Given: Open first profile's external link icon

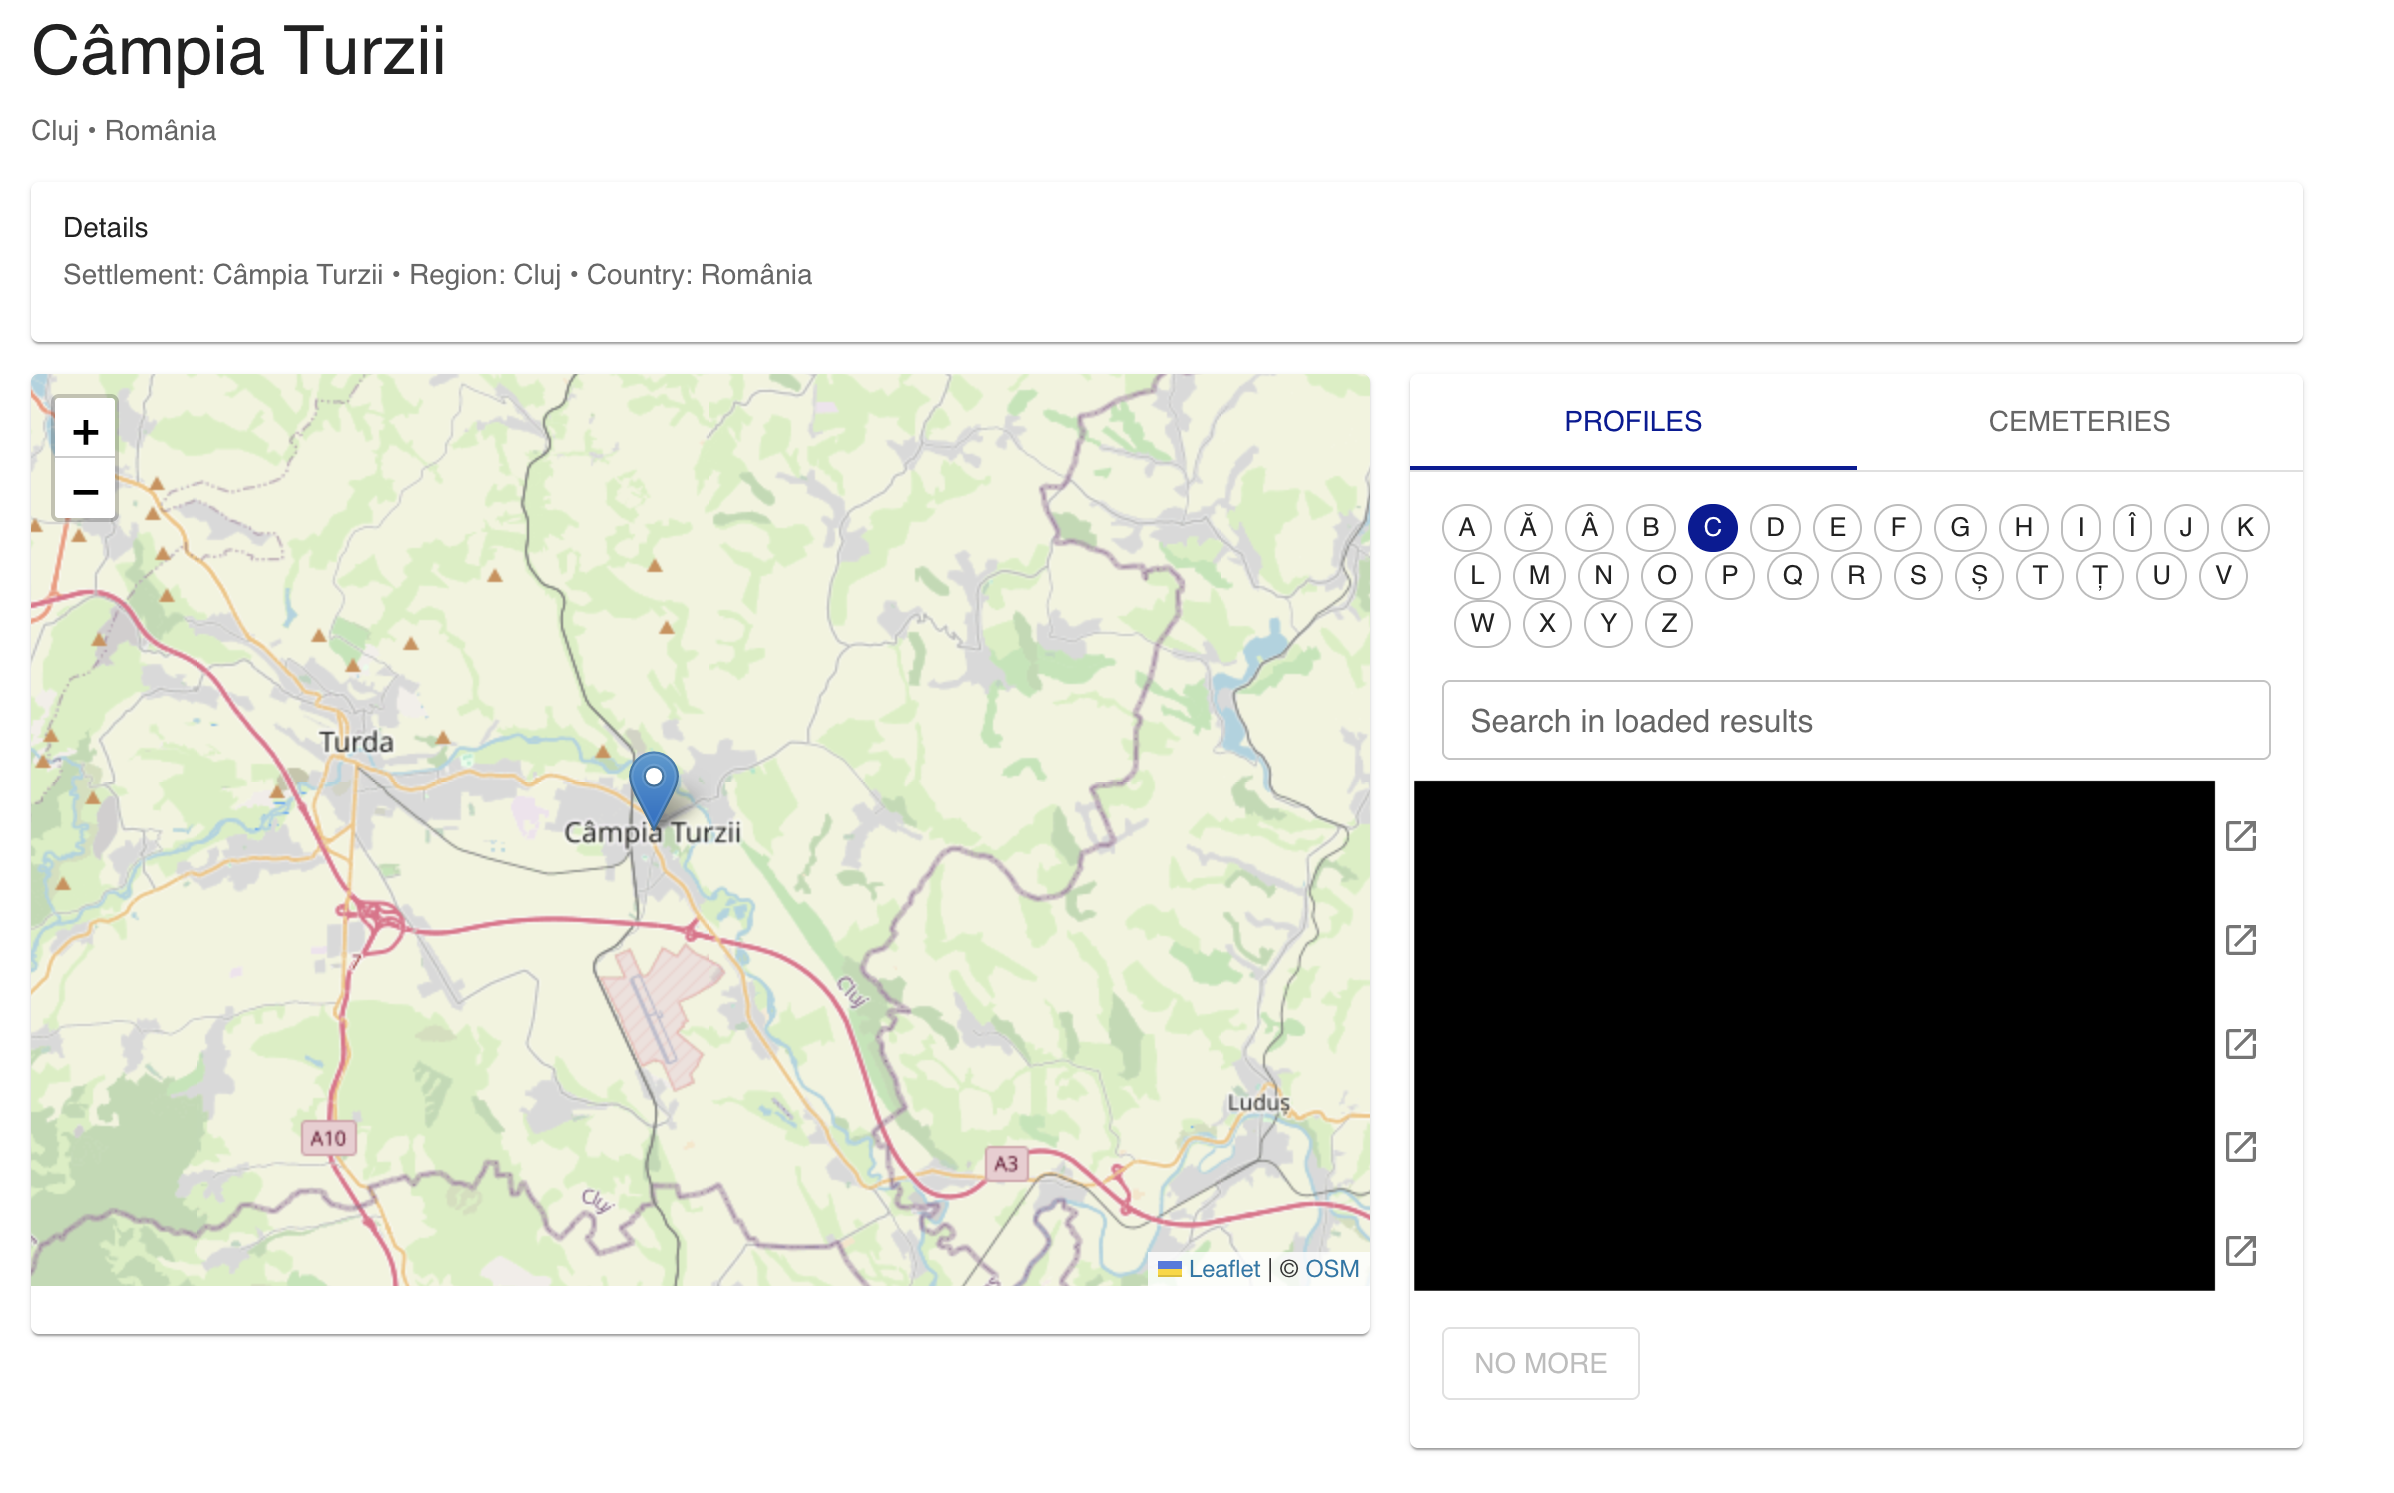Looking at the screenshot, I should click(x=2240, y=836).
